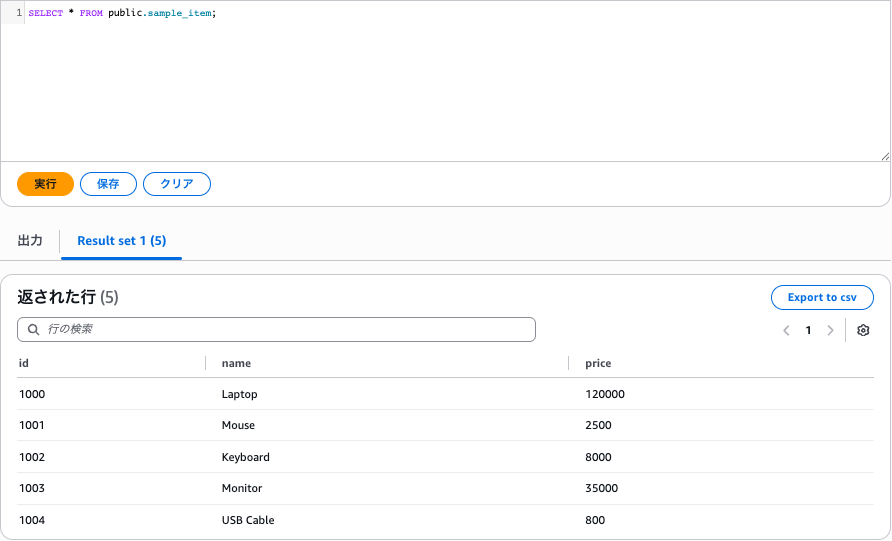This screenshot has width=892, height=541.
Task: Click the Laptop row cell
Action: (x=239, y=394)
